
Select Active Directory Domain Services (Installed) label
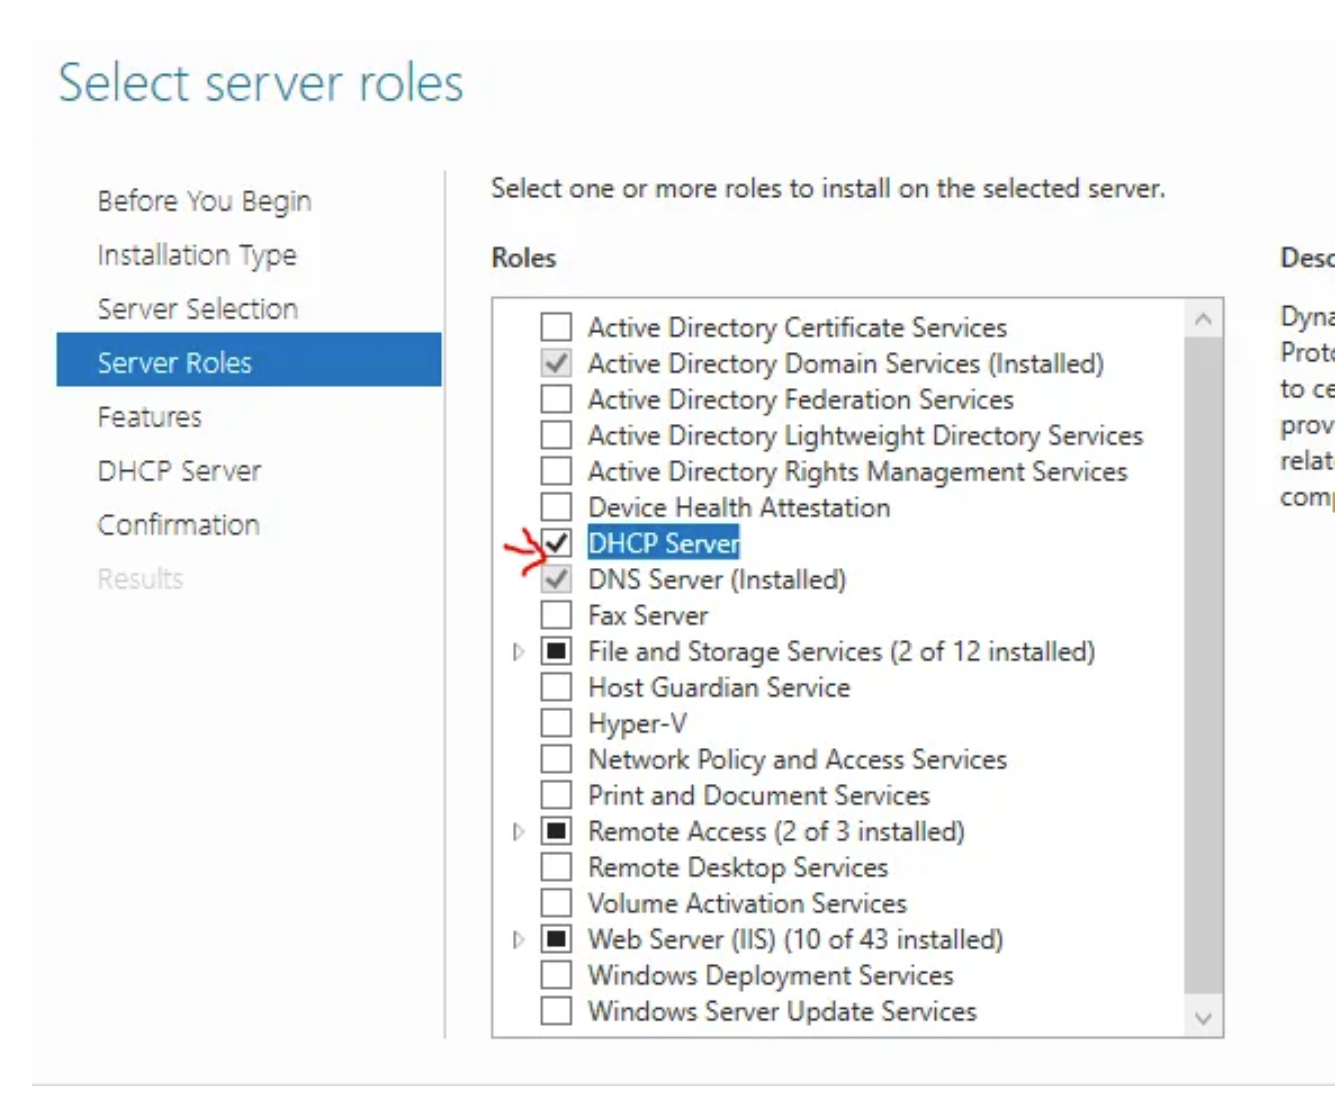[846, 364]
